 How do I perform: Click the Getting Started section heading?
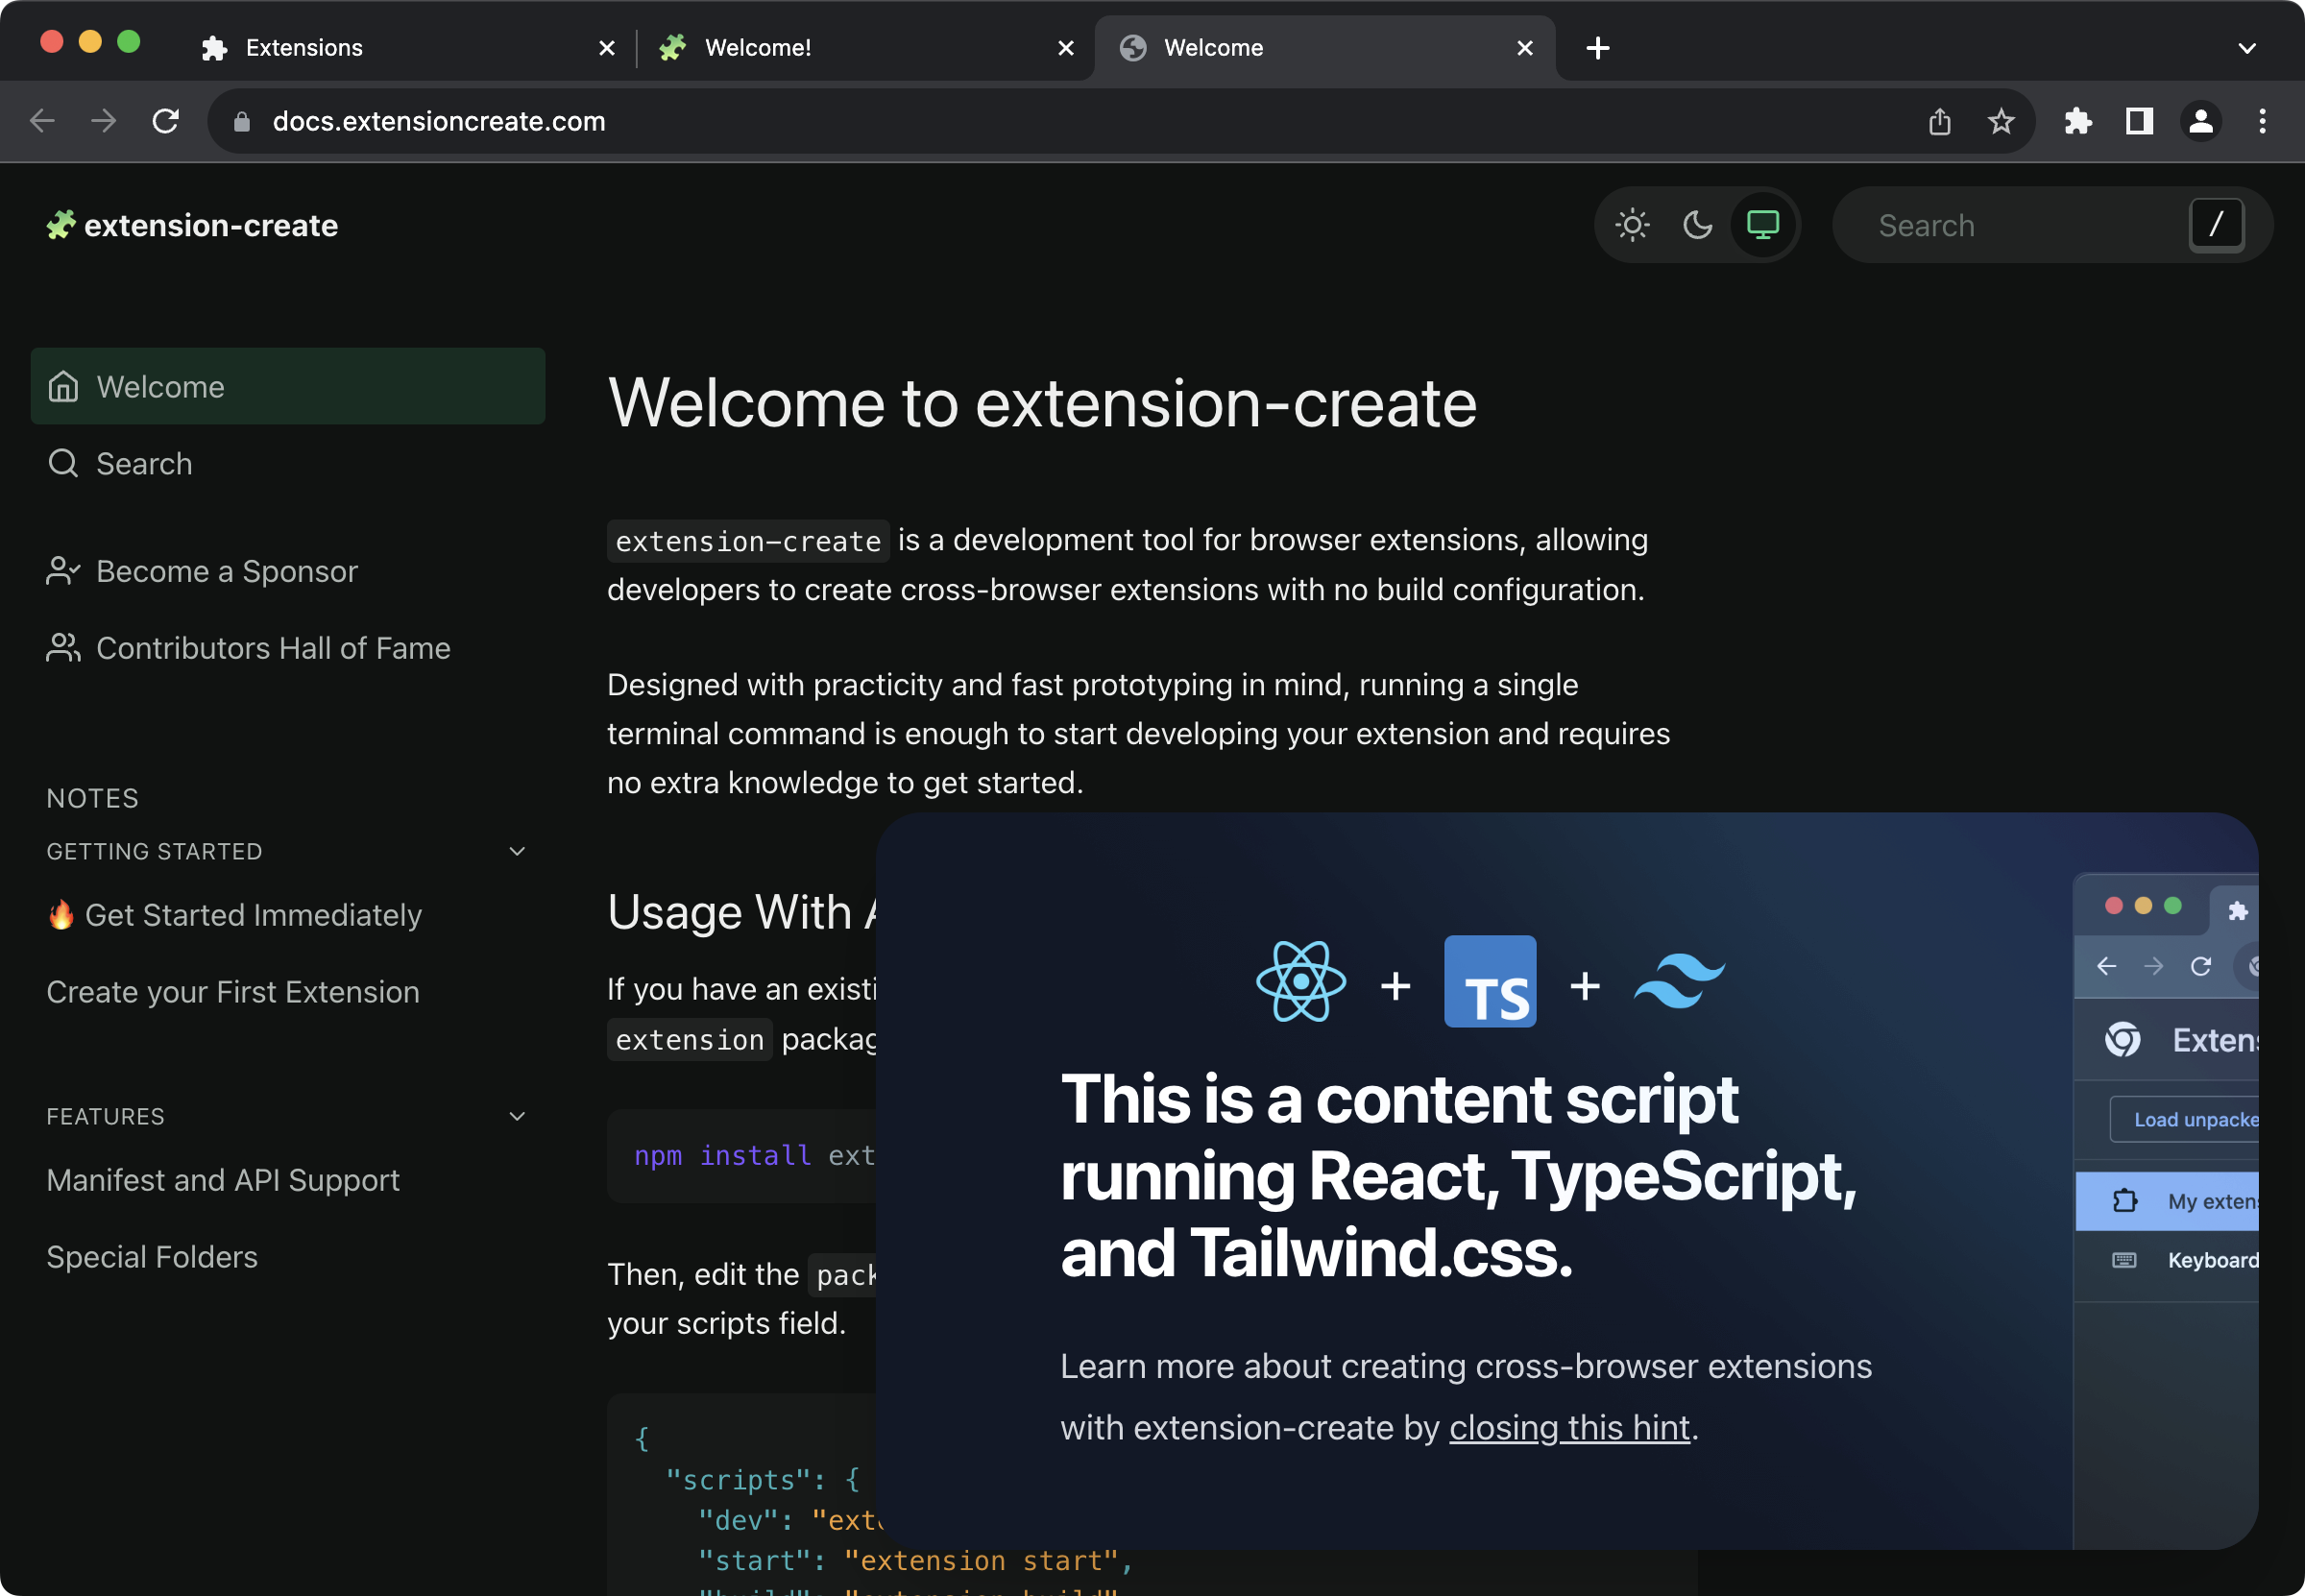pos(154,851)
